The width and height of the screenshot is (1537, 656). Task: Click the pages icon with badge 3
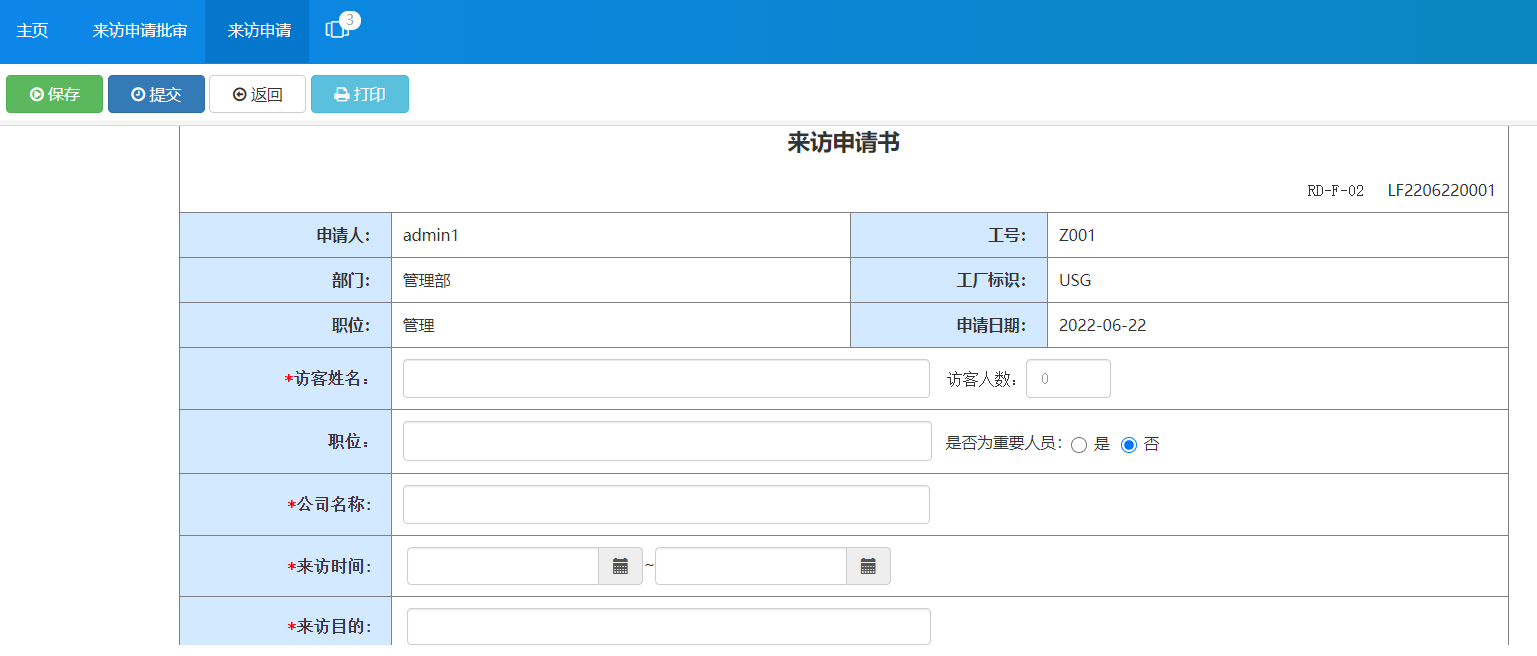tap(337, 29)
